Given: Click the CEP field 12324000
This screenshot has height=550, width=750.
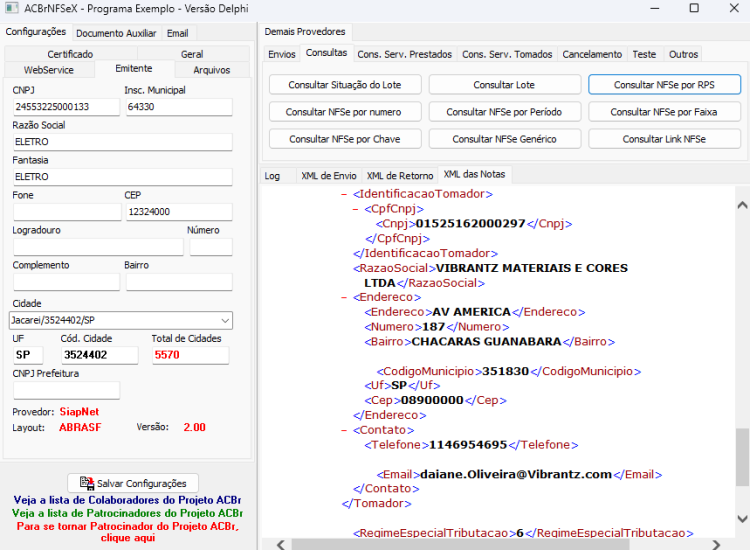Looking at the screenshot, I should click(x=179, y=211).
